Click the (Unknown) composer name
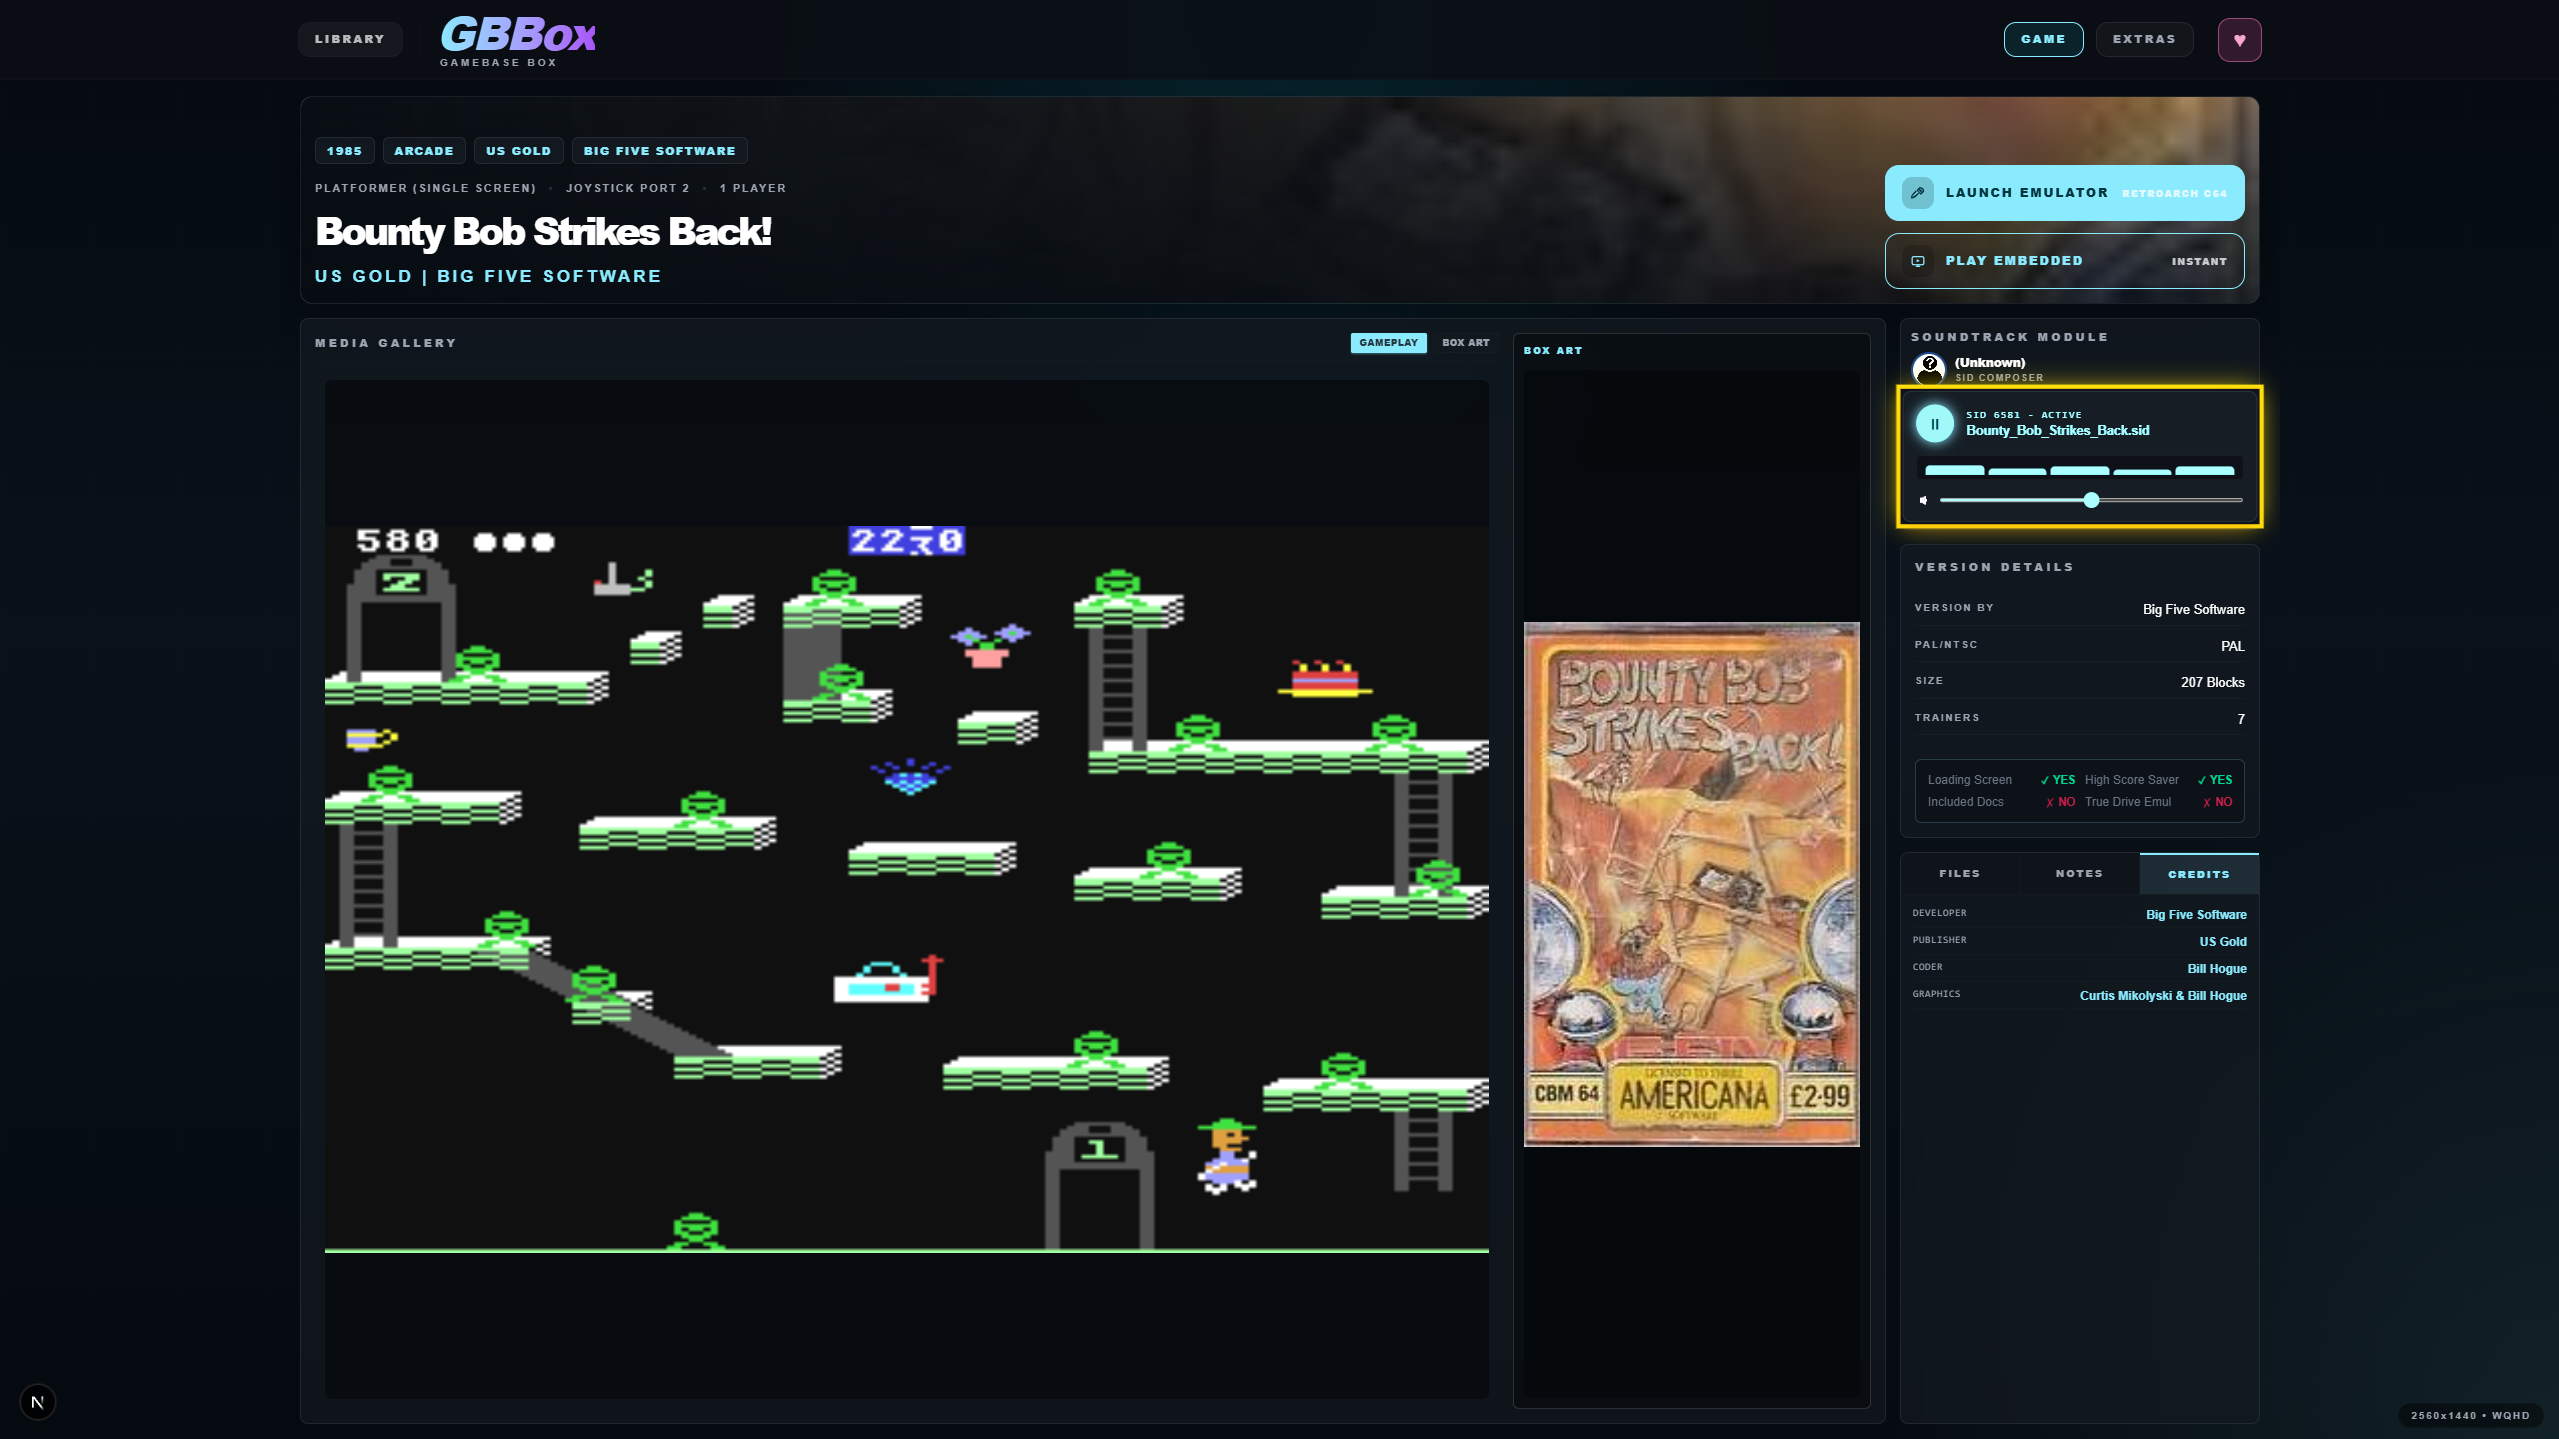 tap(1989, 362)
